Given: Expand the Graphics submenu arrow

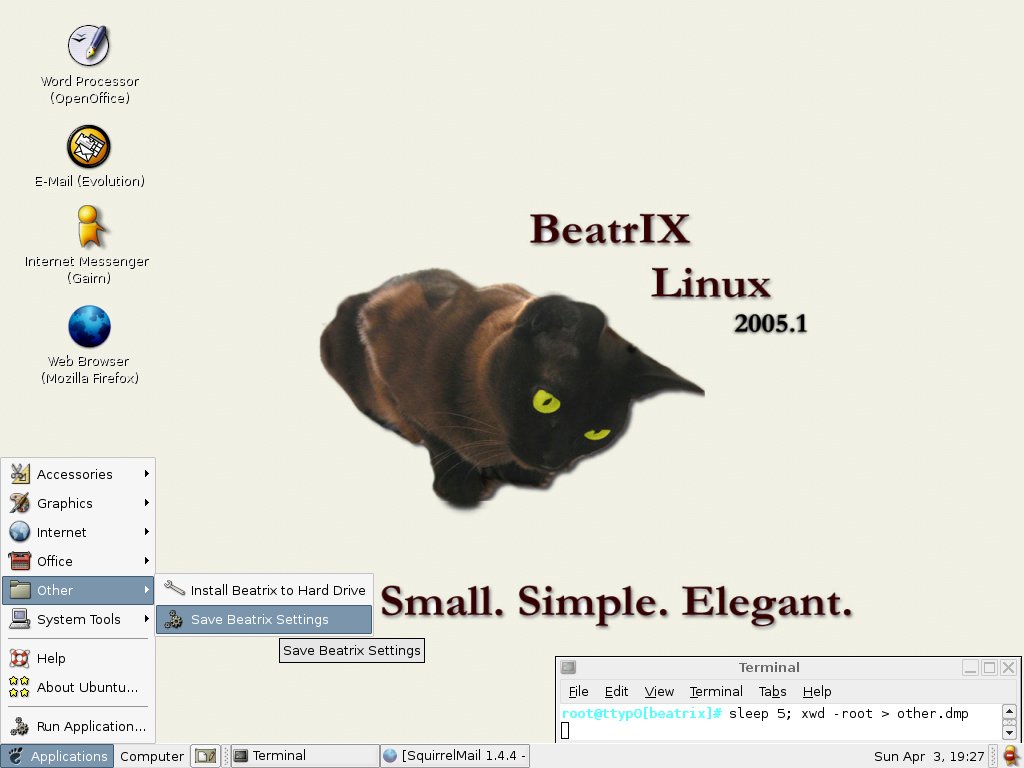Looking at the screenshot, I should (146, 502).
